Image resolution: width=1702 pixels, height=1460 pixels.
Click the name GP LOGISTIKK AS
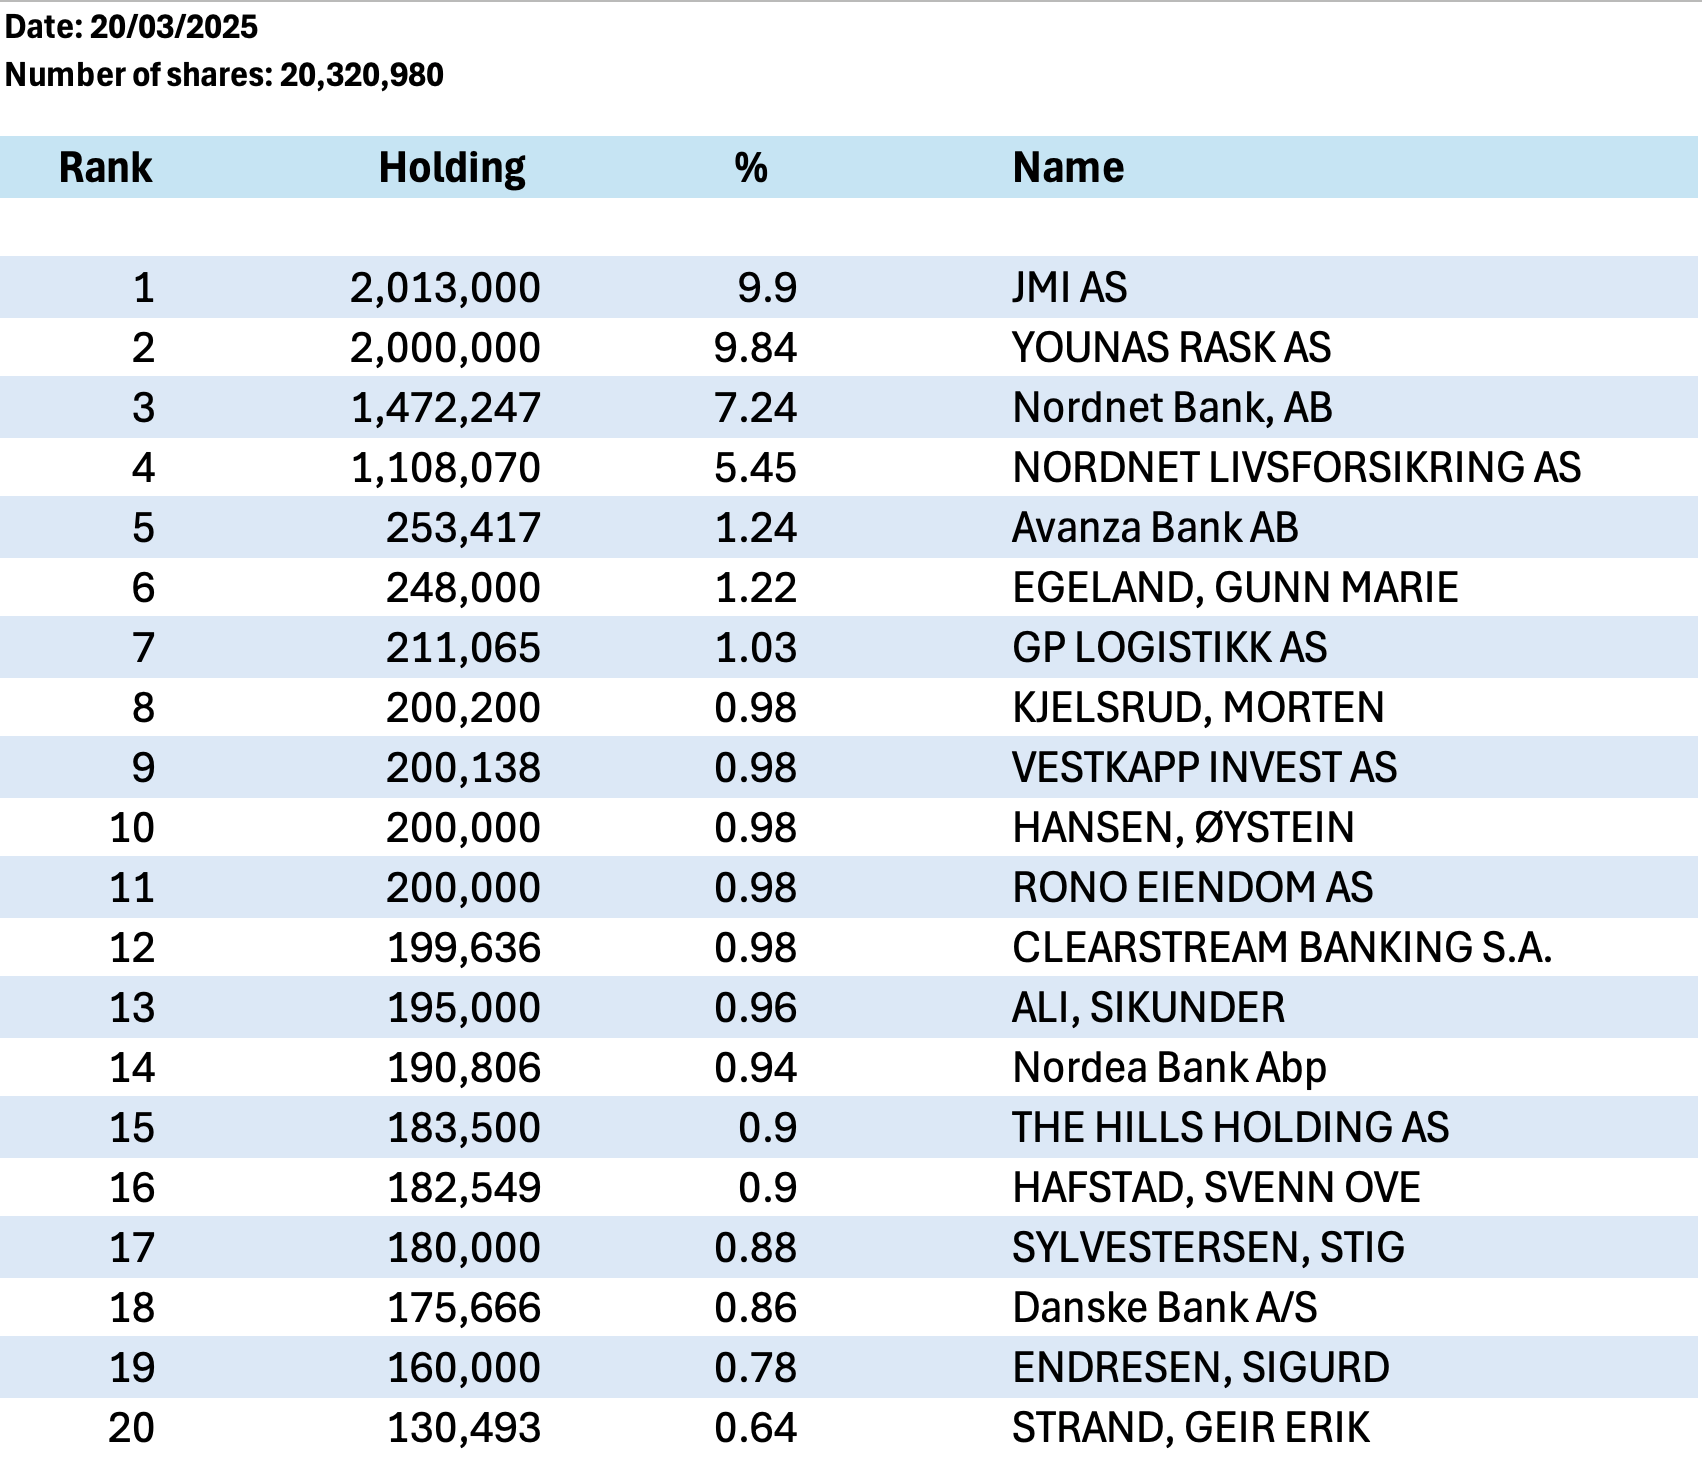1169,648
